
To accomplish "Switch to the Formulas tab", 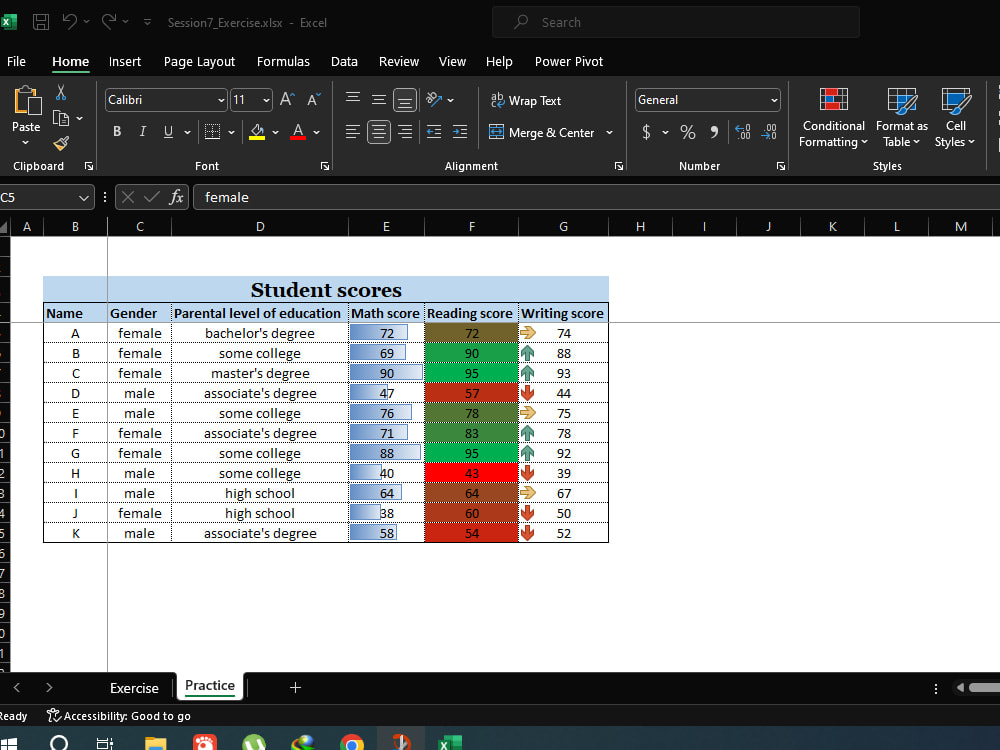I will [x=283, y=61].
